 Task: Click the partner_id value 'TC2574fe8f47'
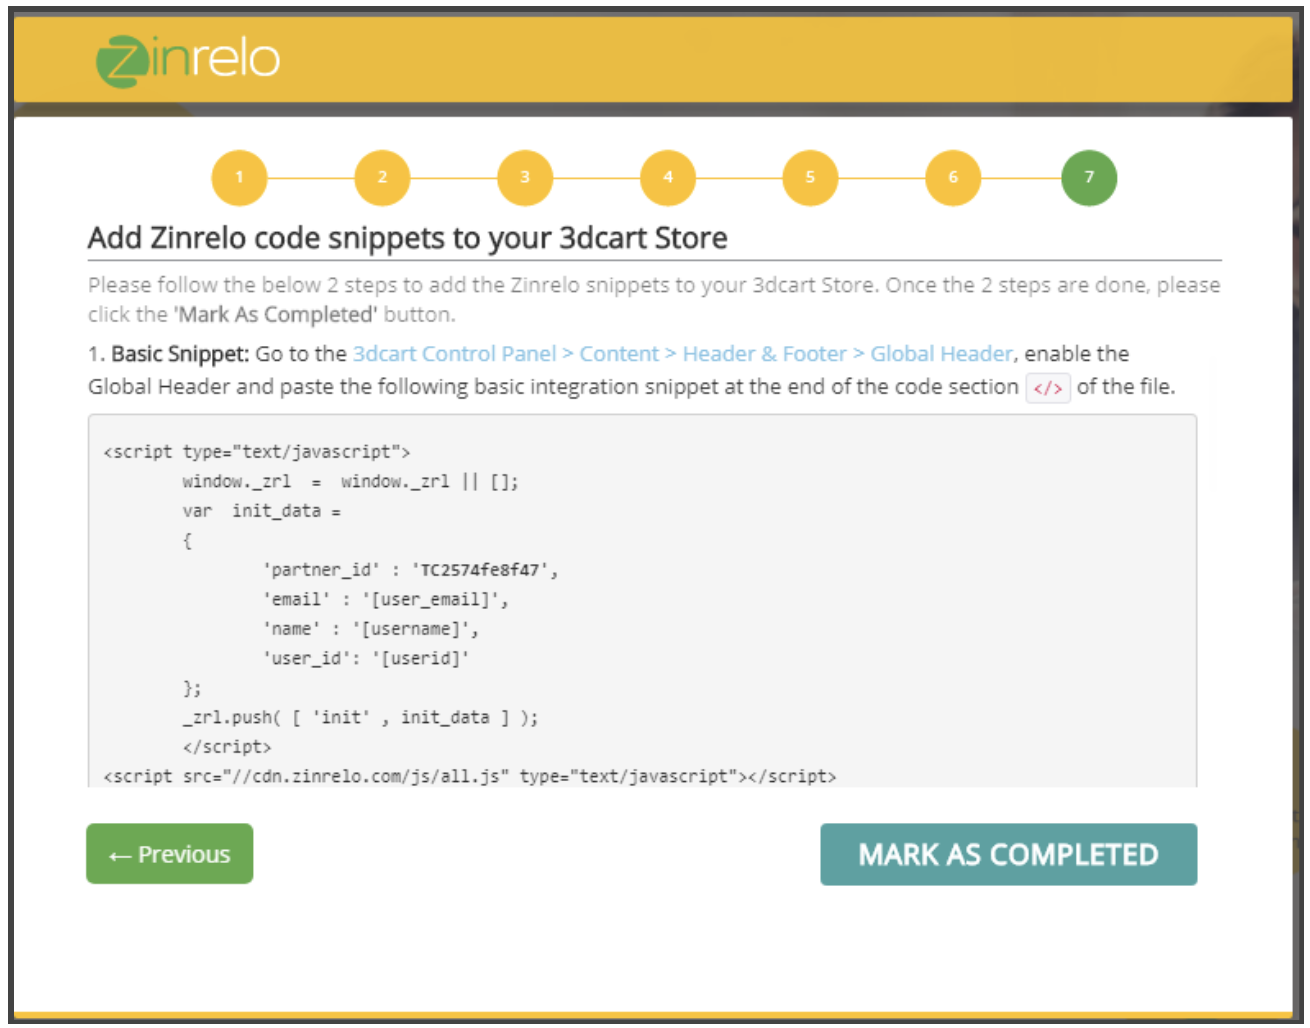480,570
